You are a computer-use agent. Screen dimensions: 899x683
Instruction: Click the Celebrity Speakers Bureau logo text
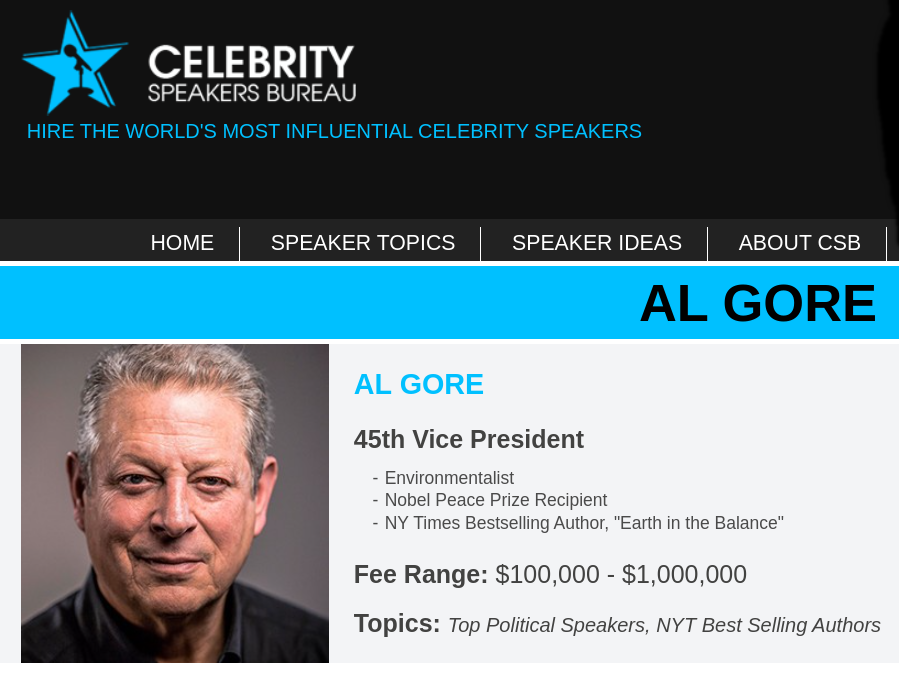252,74
